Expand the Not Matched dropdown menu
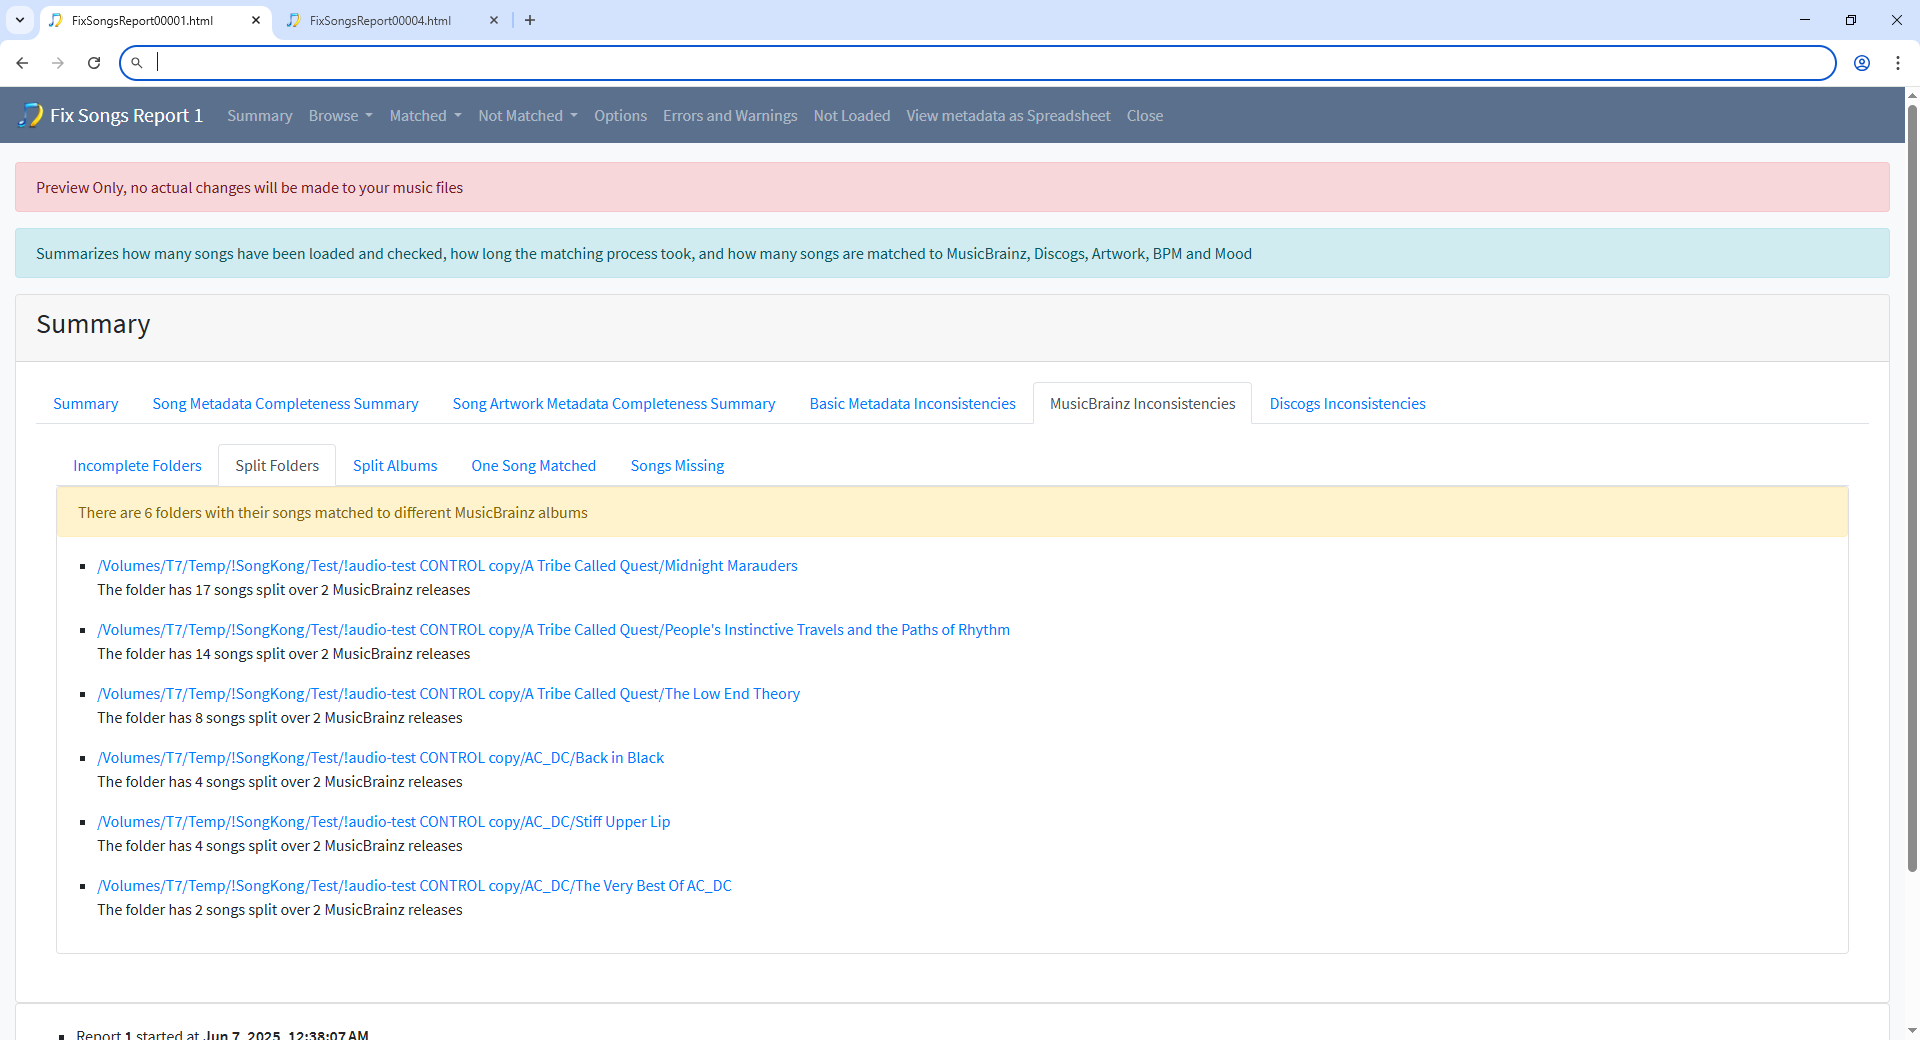 pos(528,116)
